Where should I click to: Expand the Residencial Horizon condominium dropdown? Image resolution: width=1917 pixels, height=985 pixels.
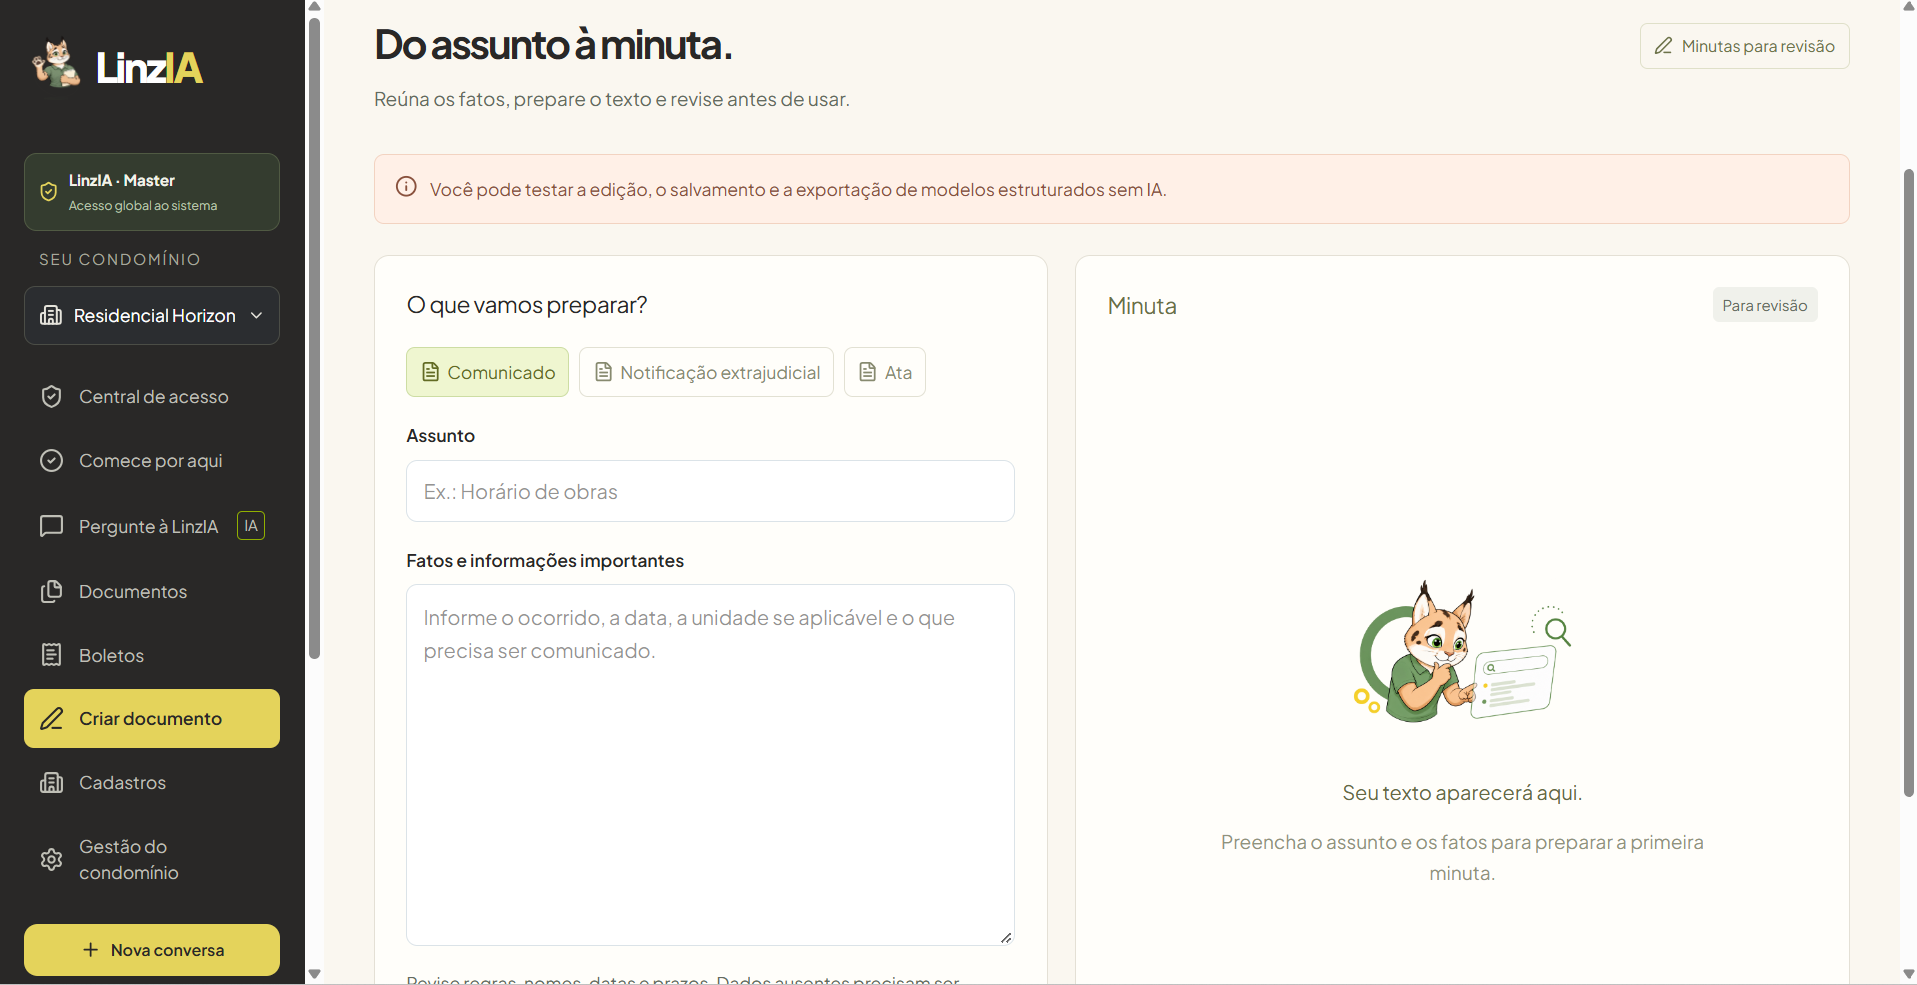tap(152, 316)
